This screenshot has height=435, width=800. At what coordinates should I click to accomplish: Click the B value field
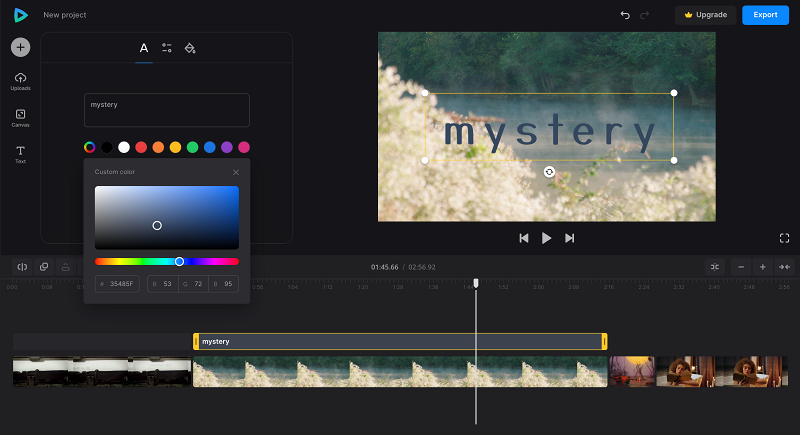(x=223, y=284)
